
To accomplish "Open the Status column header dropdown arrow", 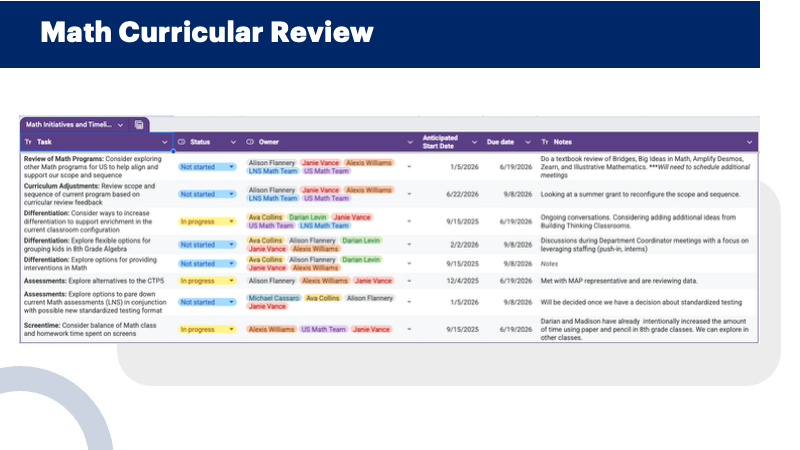I will [234, 142].
